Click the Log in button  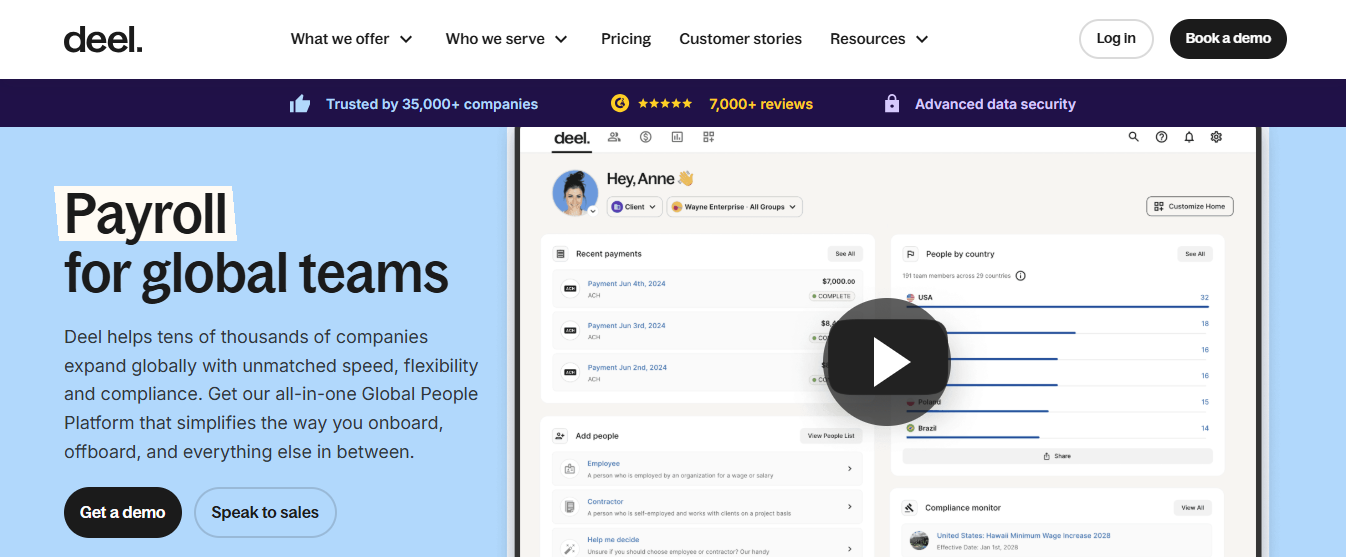point(1116,39)
